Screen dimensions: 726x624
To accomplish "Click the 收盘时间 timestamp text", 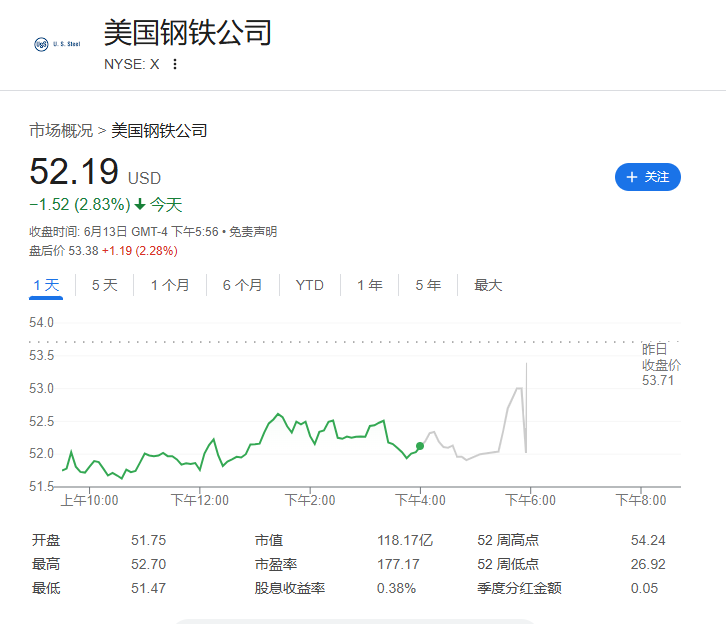I will [124, 231].
